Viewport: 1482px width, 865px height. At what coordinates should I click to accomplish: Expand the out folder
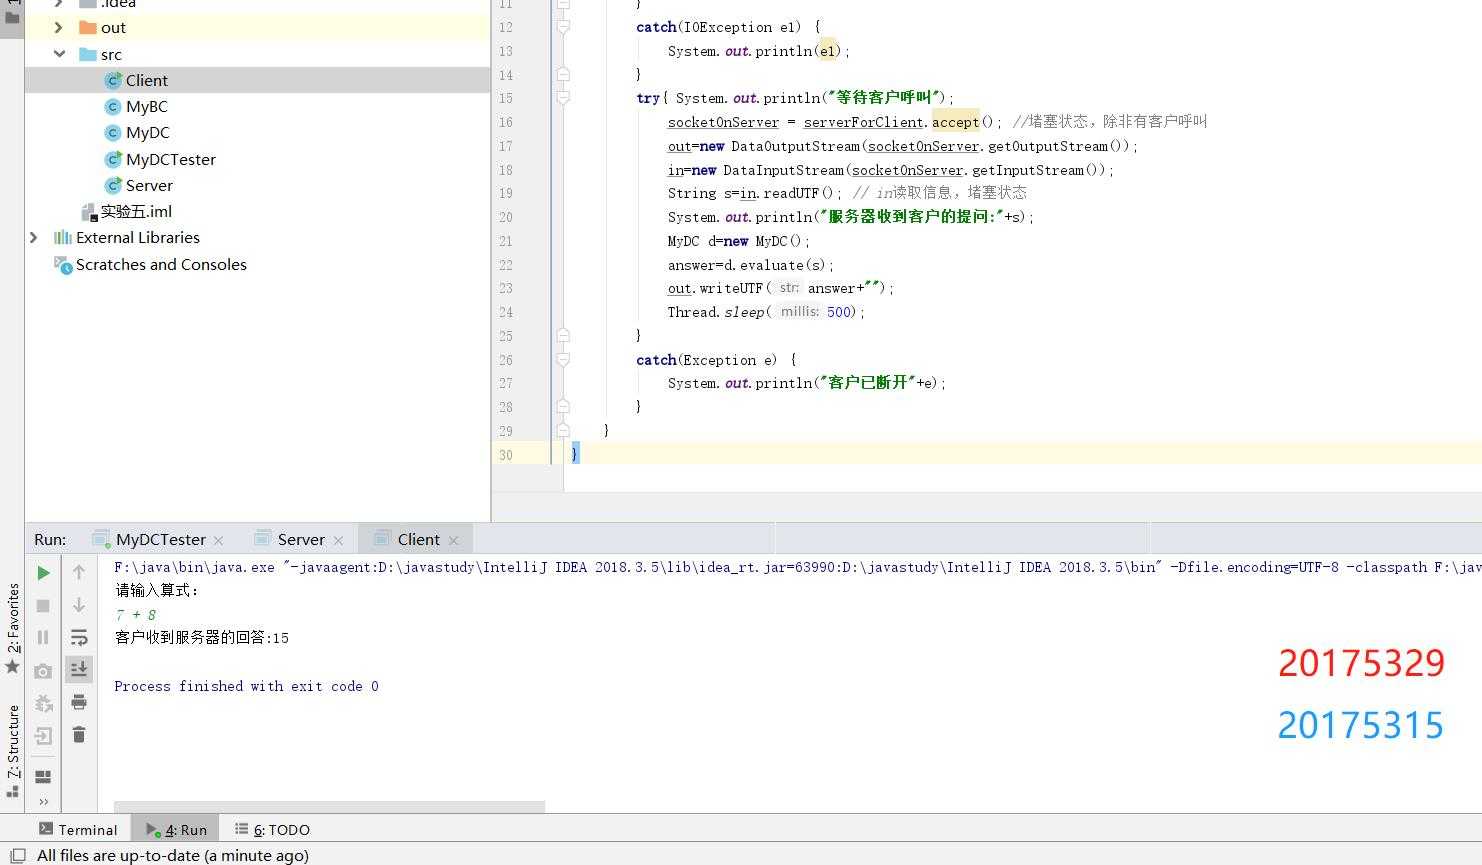pyautogui.click(x=58, y=28)
